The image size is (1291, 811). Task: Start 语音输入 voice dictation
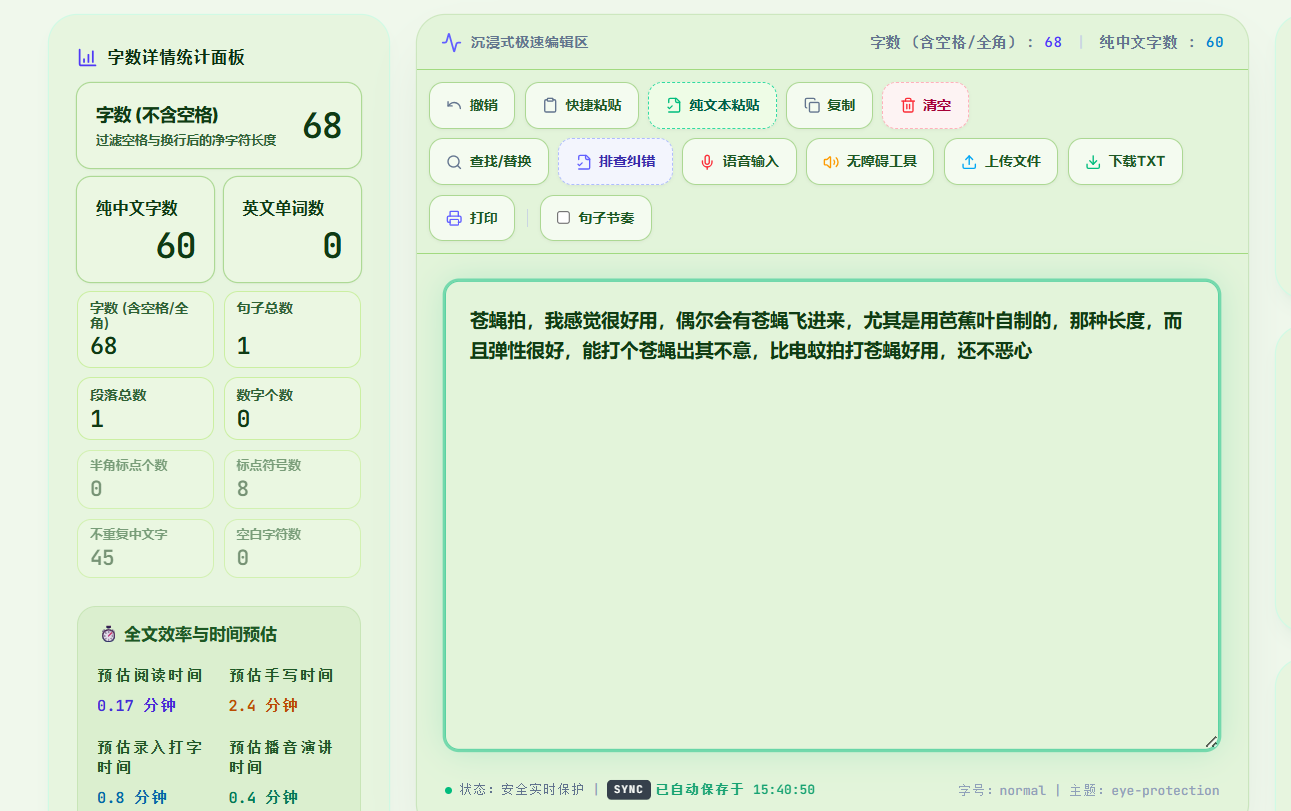pos(739,161)
